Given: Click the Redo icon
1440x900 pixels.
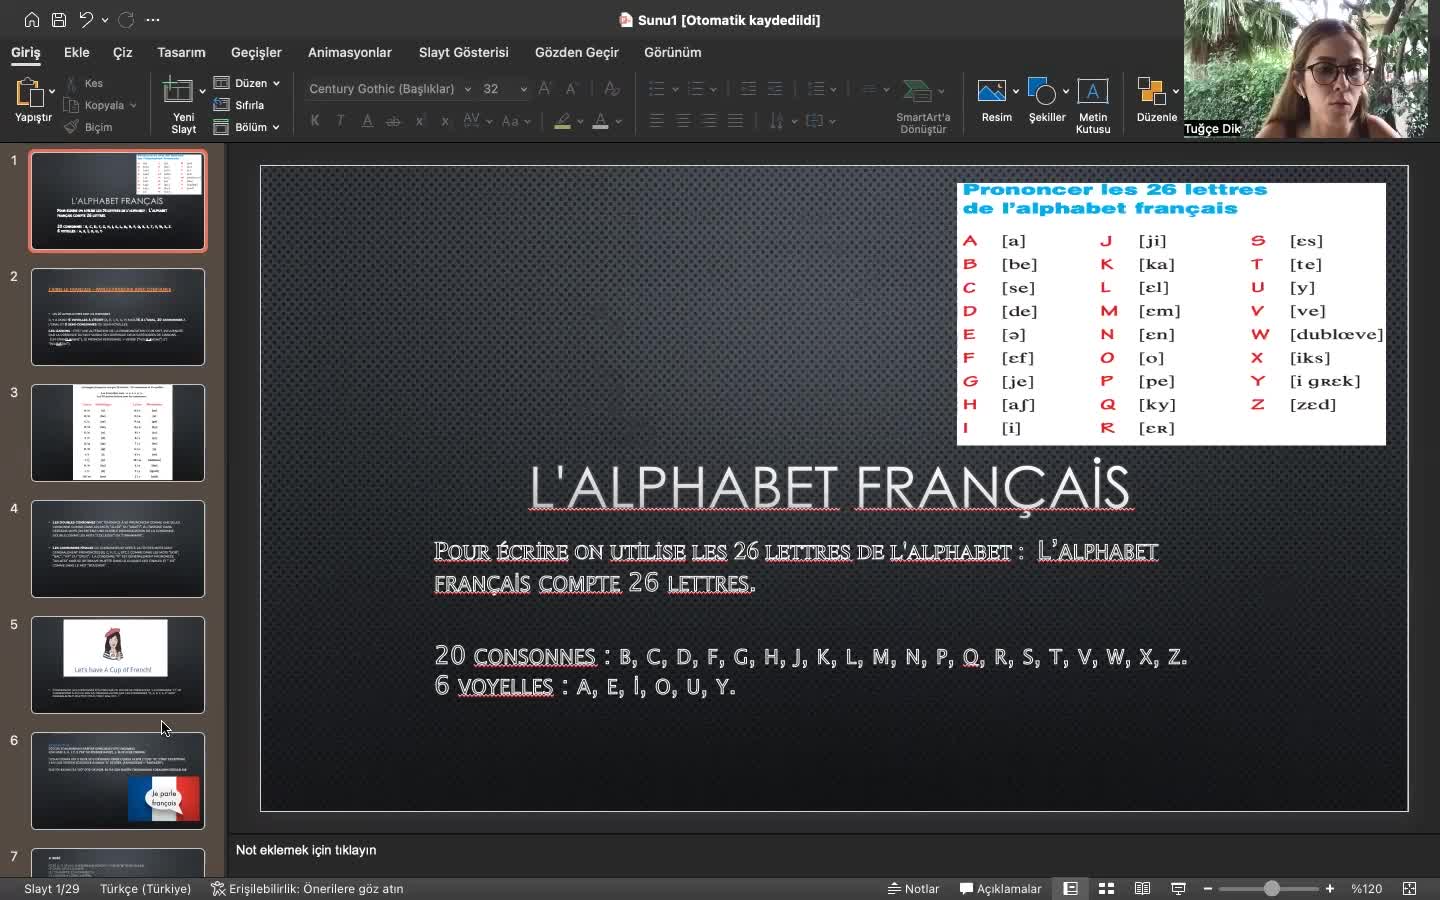Looking at the screenshot, I should [126, 20].
